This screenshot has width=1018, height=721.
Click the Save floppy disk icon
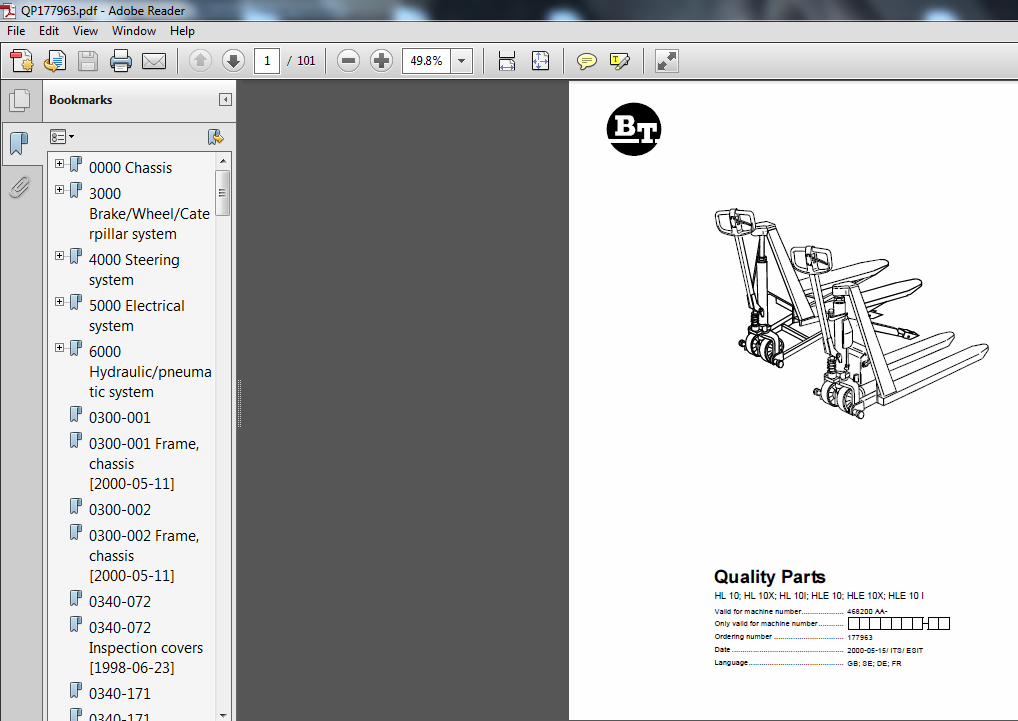click(88, 61)
